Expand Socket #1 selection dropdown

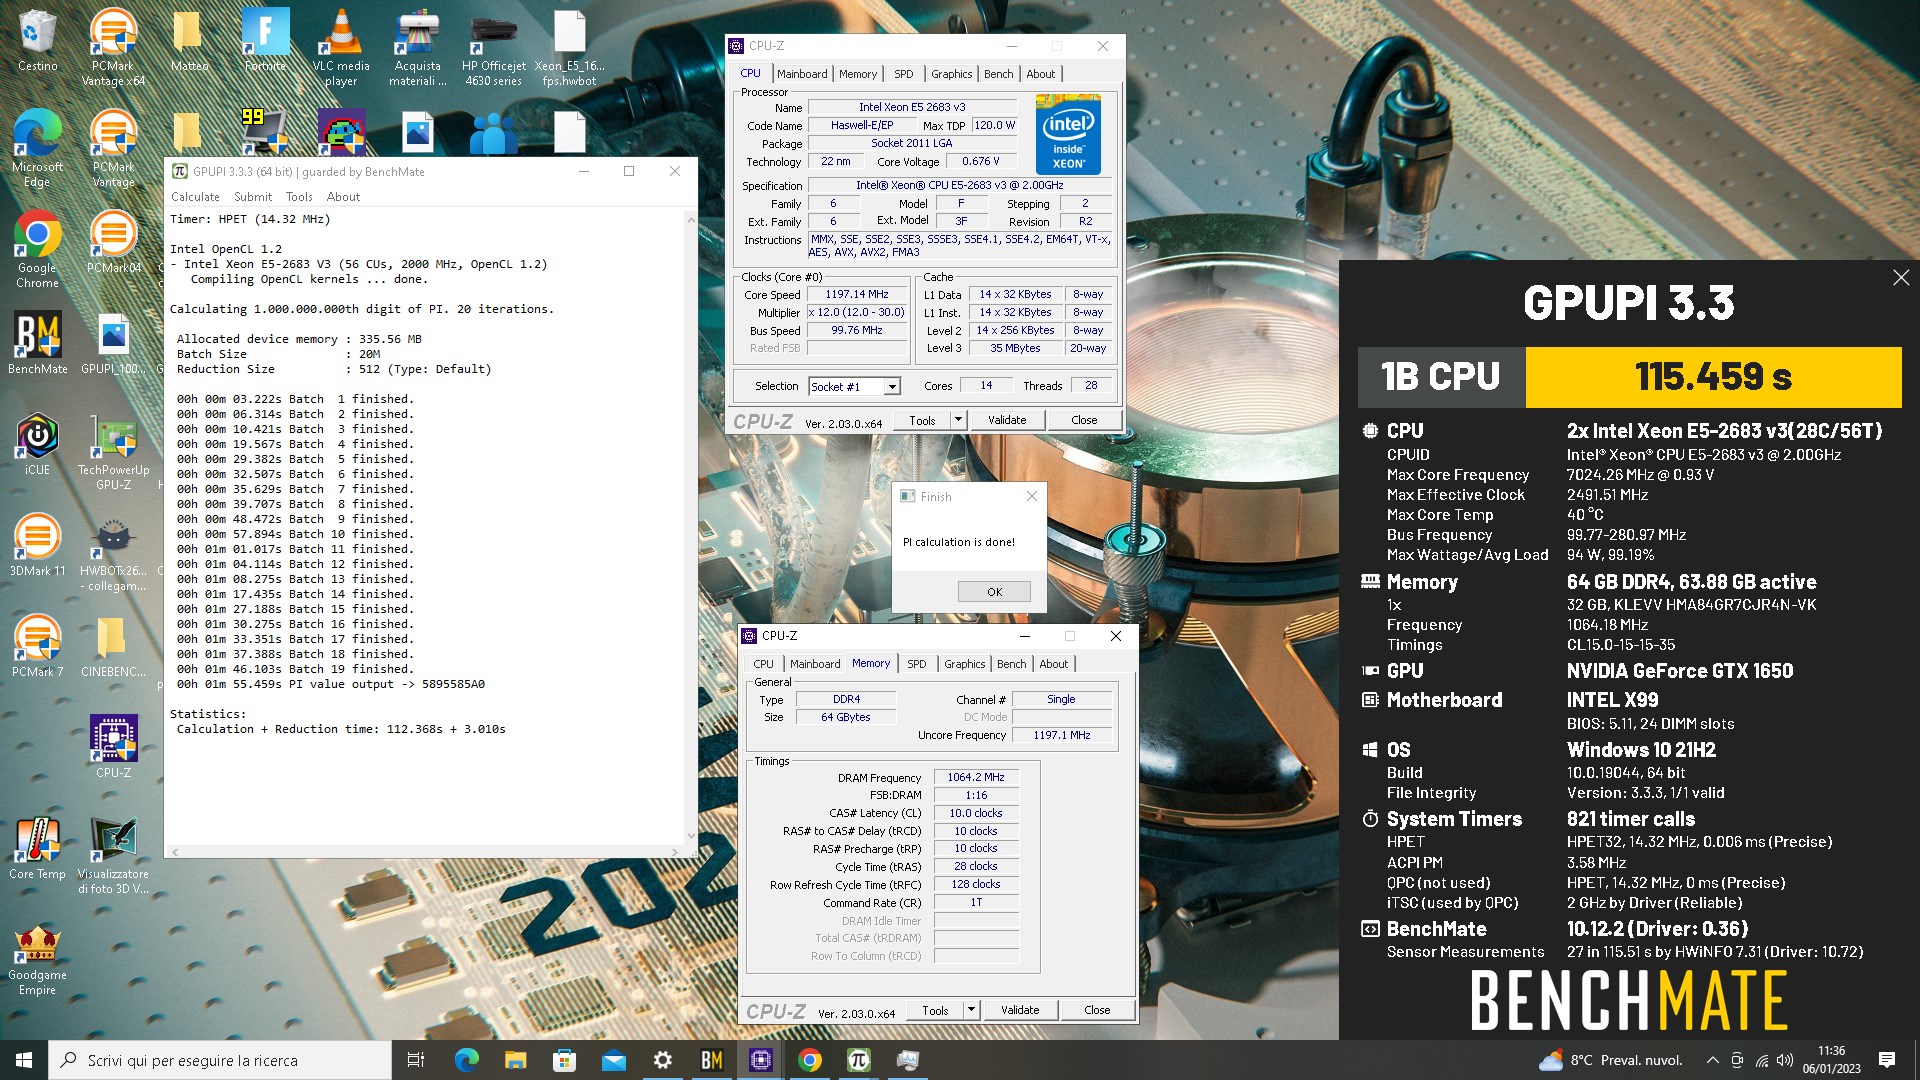click(x=892, y=386)
